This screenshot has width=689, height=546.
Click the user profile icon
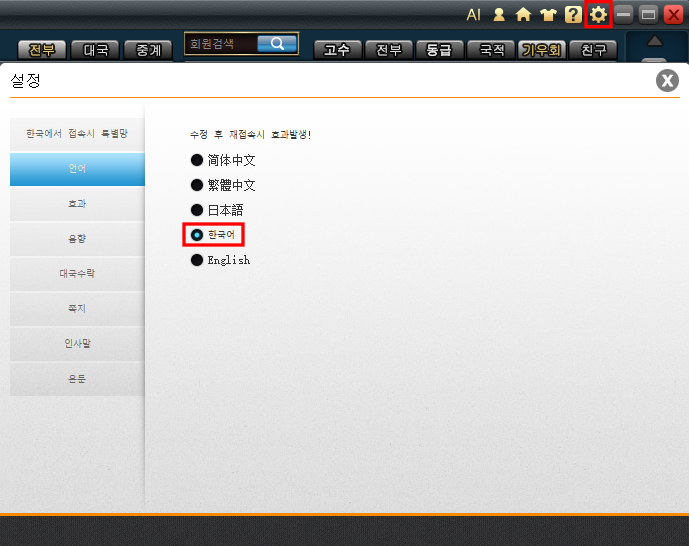click(499, 15)
